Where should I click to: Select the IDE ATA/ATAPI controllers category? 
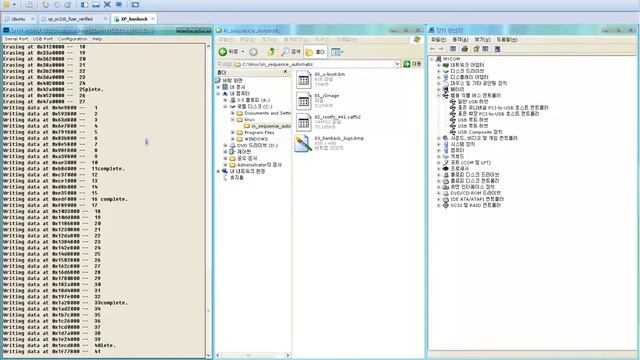point(473,199)
